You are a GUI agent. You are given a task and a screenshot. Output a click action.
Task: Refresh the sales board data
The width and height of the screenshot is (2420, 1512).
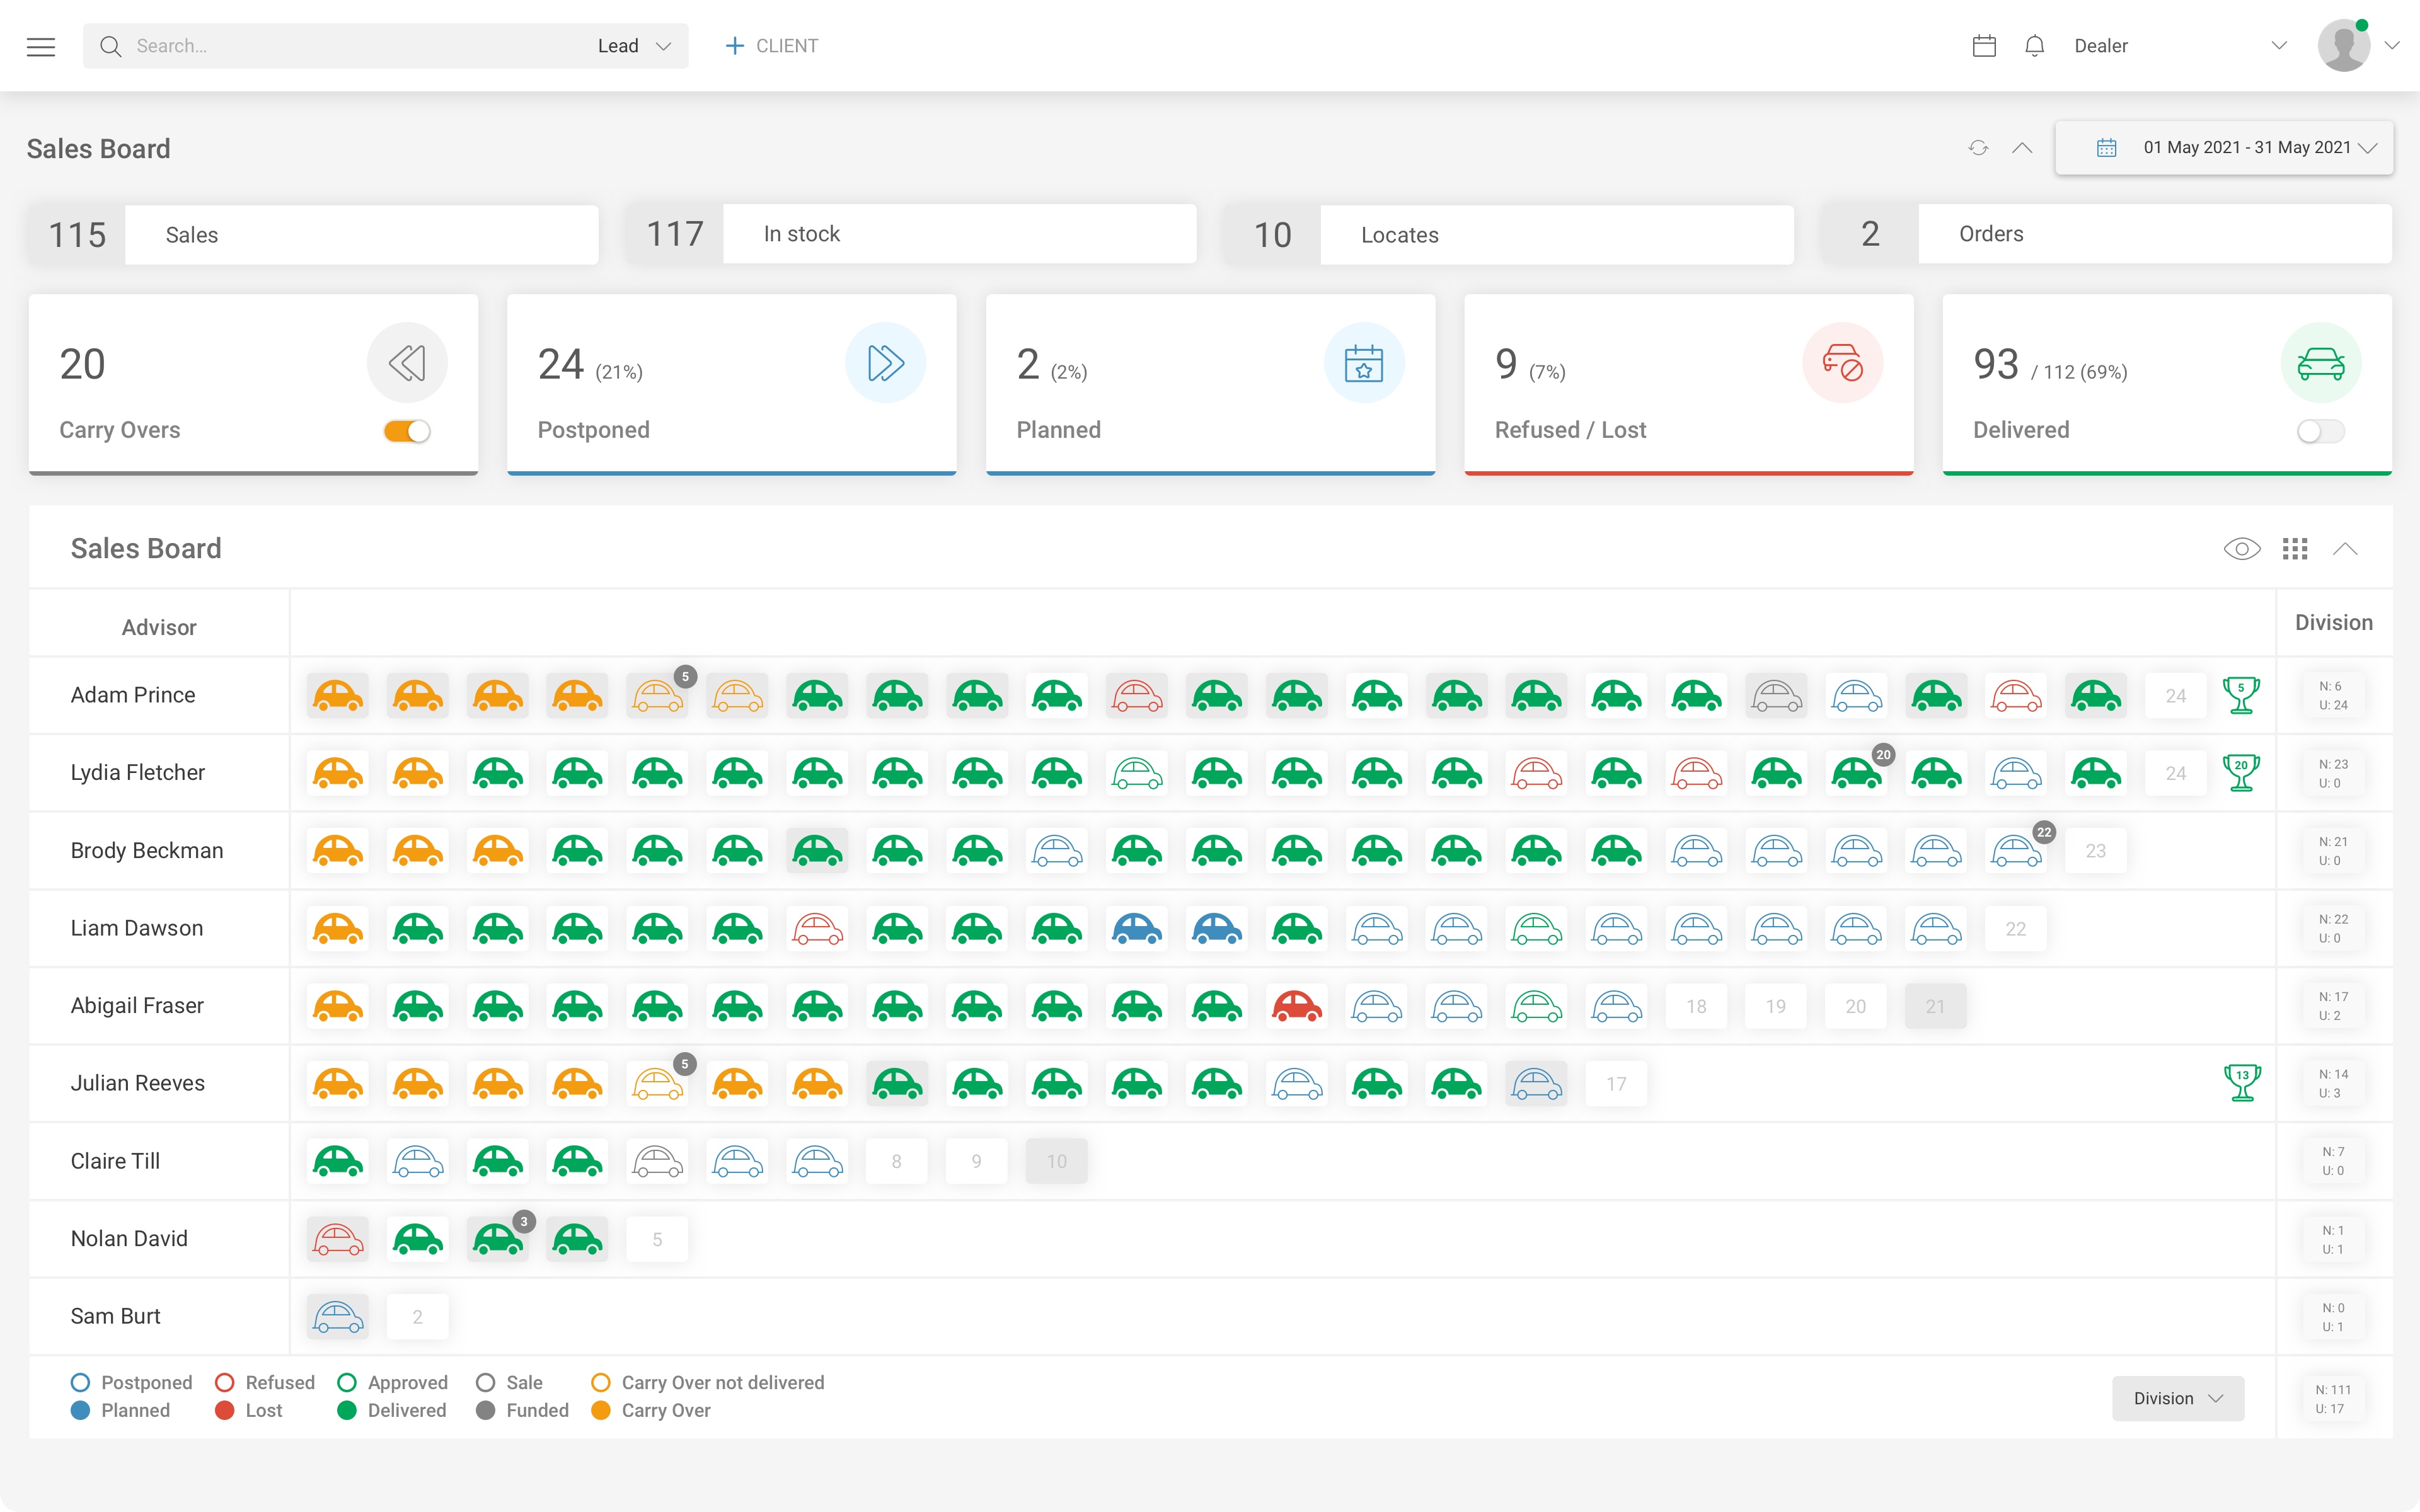[x=1977, y=148]
